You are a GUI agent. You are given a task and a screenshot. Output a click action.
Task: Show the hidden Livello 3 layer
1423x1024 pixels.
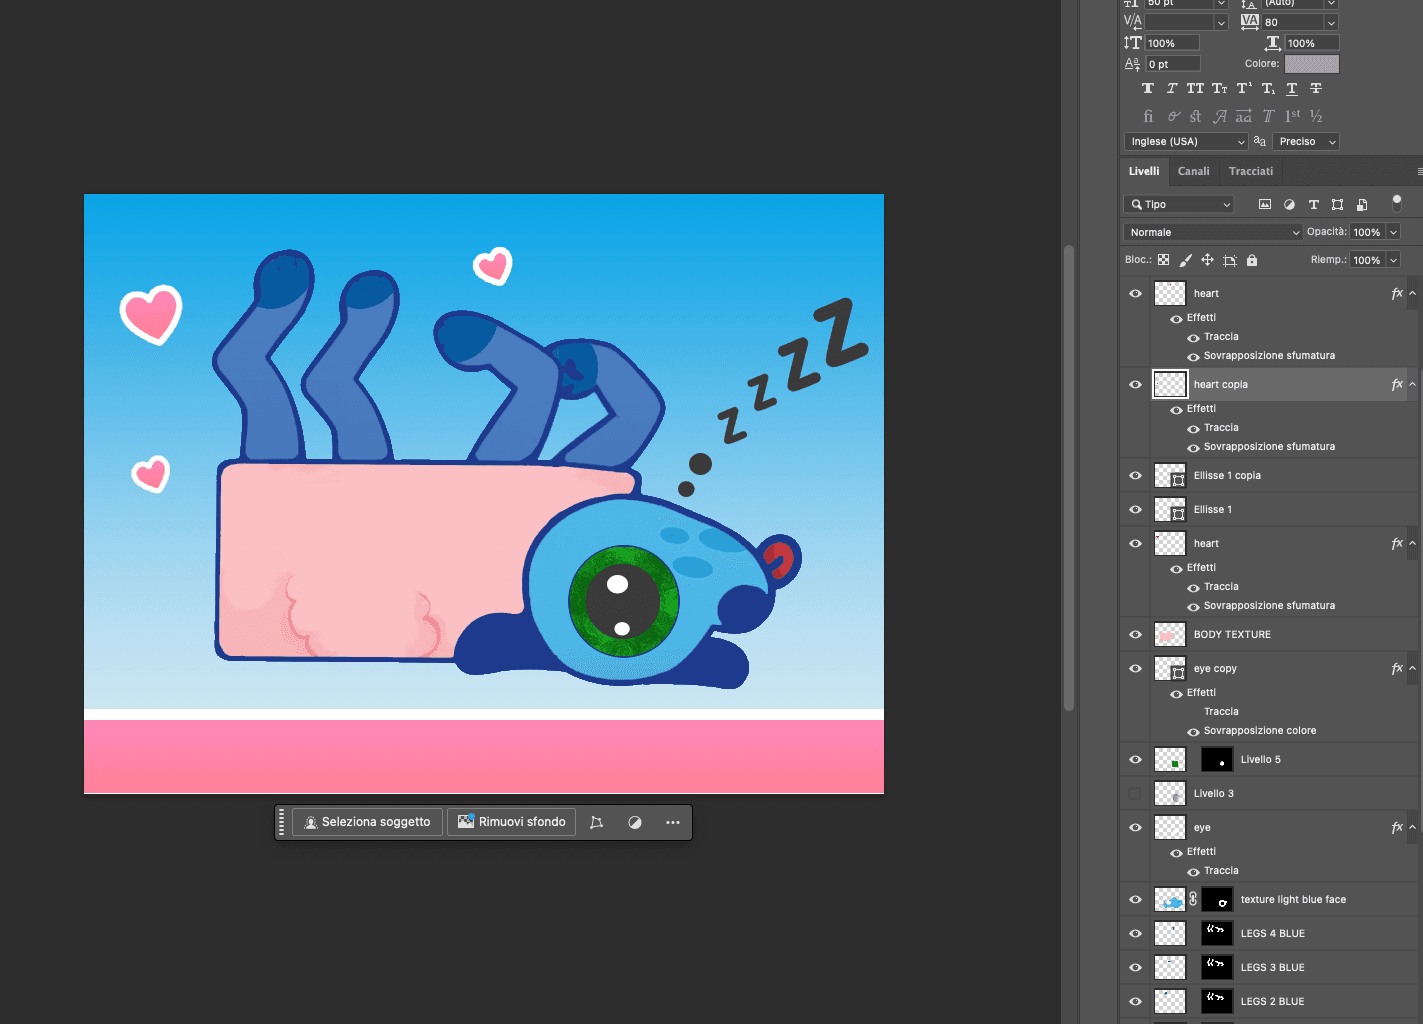1135,794
